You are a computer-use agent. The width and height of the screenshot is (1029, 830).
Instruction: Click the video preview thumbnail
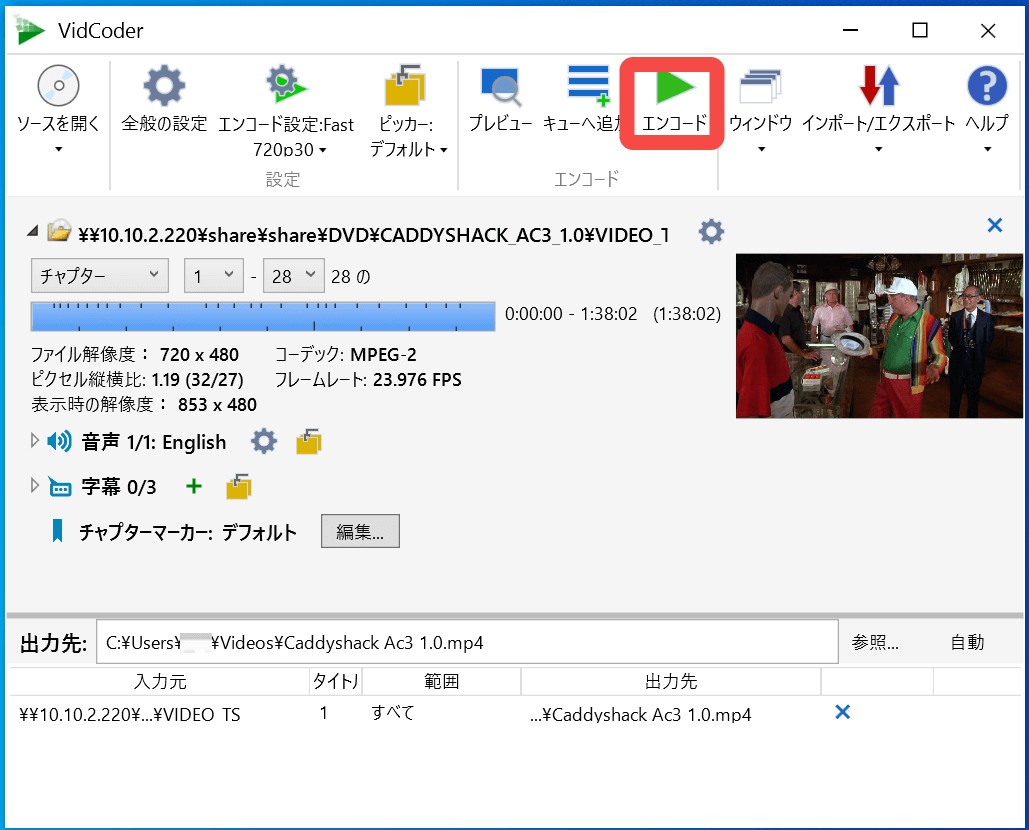pyautogui.click(x=879, y=336)
